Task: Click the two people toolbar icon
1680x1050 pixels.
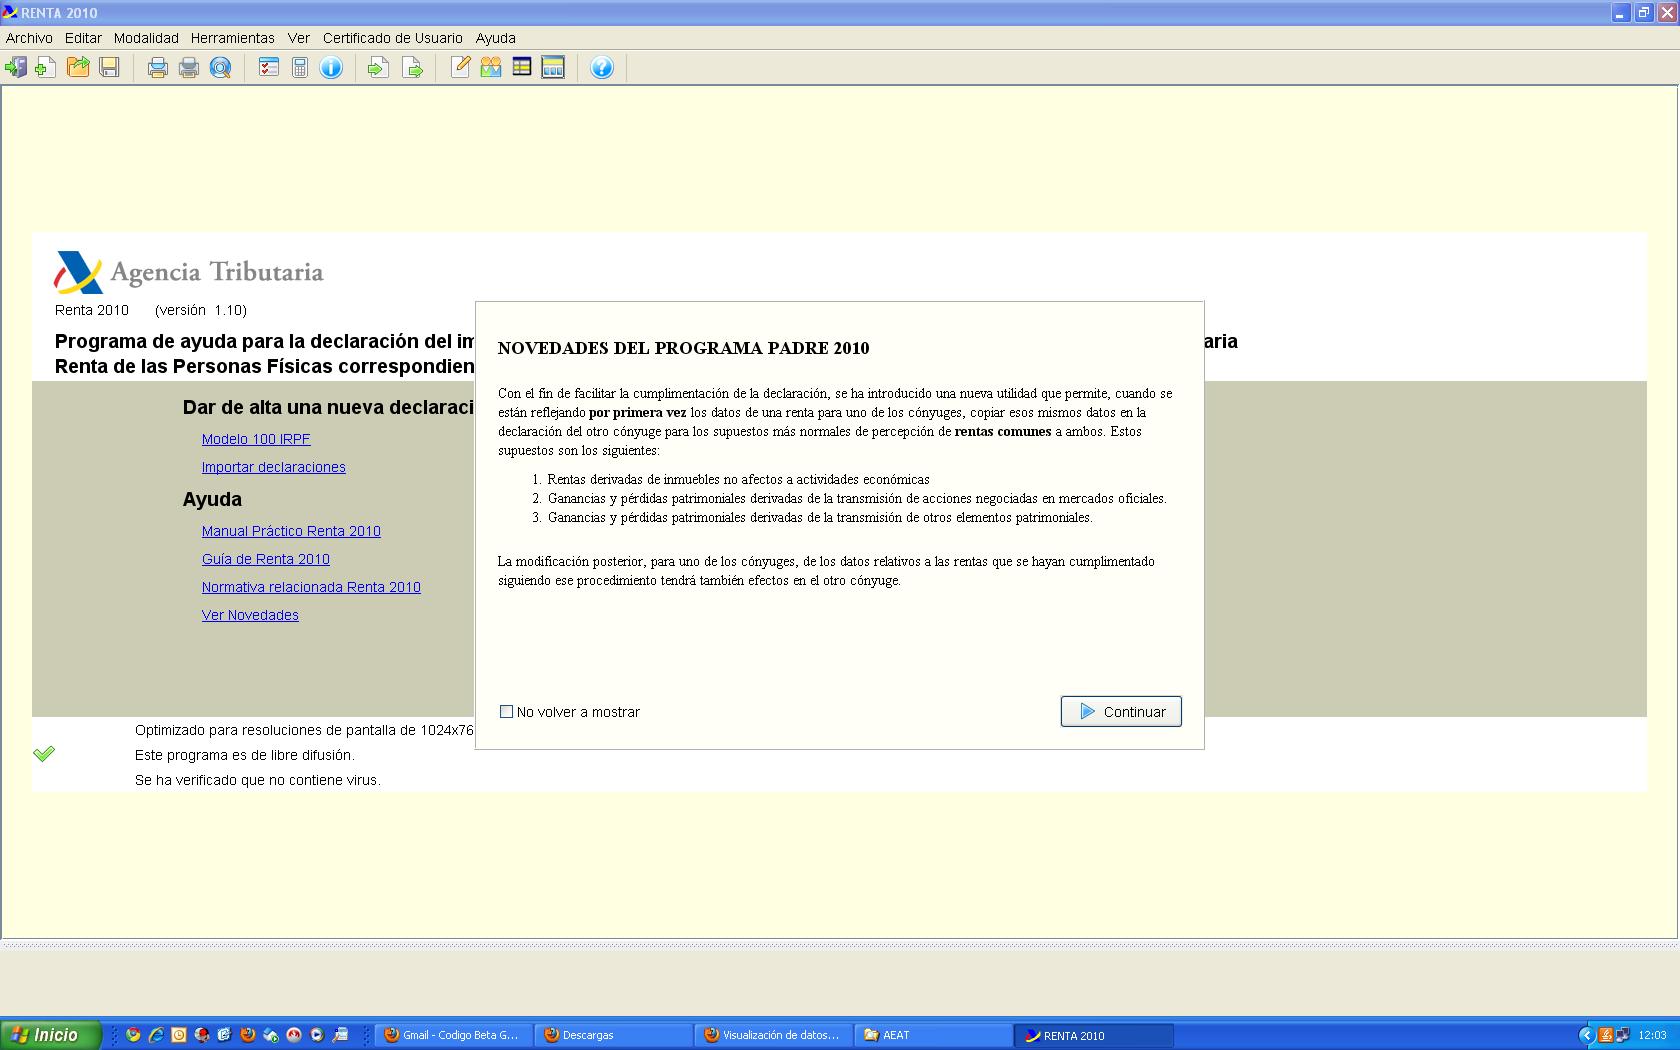Action: (491, 68)
